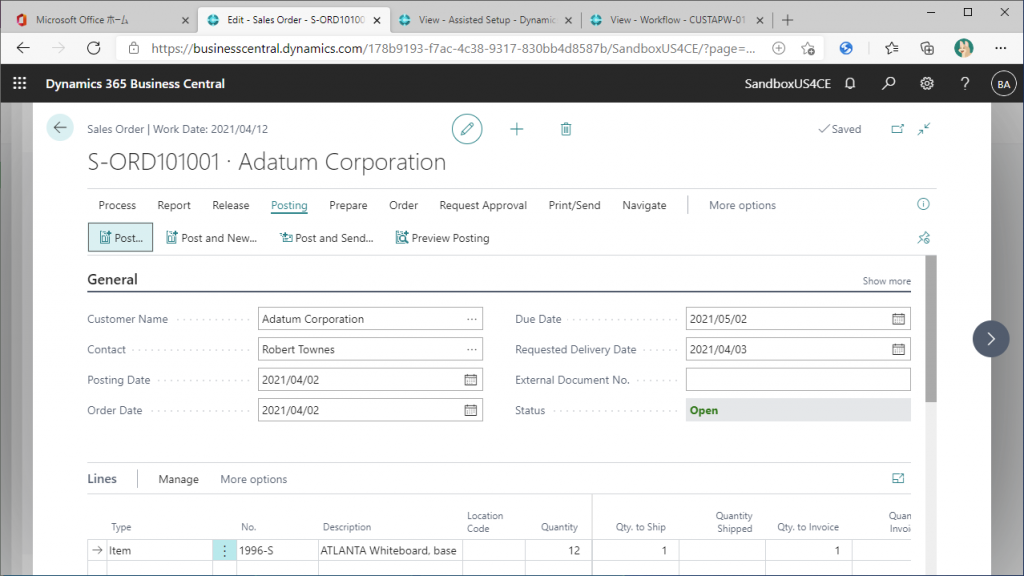1024x576 pixels.
Task: Open the Process menu
Action: (117, 205)
